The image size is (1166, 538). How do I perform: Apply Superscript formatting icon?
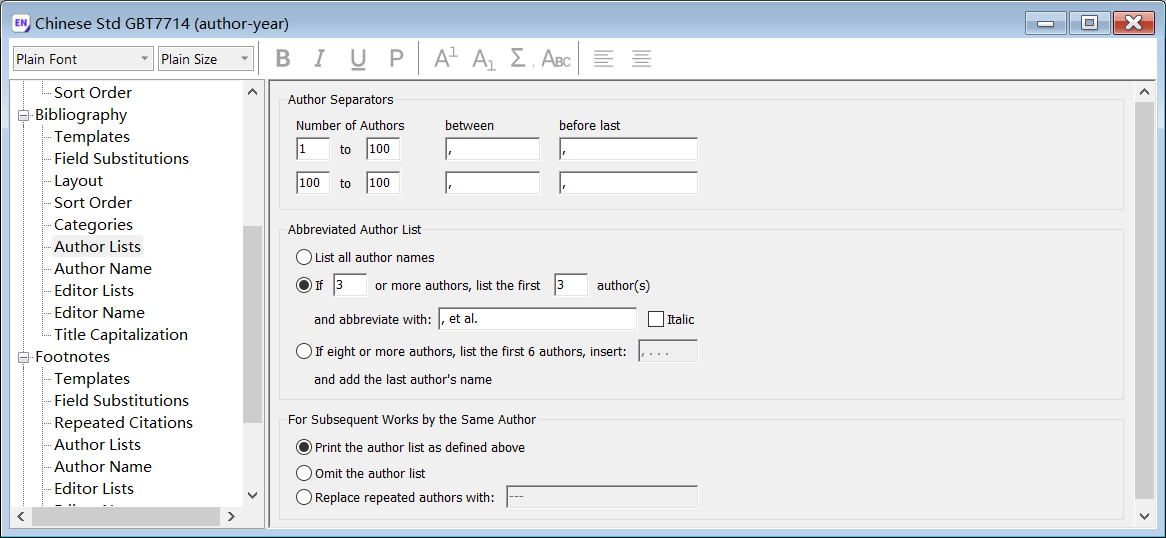coord(445,59)
